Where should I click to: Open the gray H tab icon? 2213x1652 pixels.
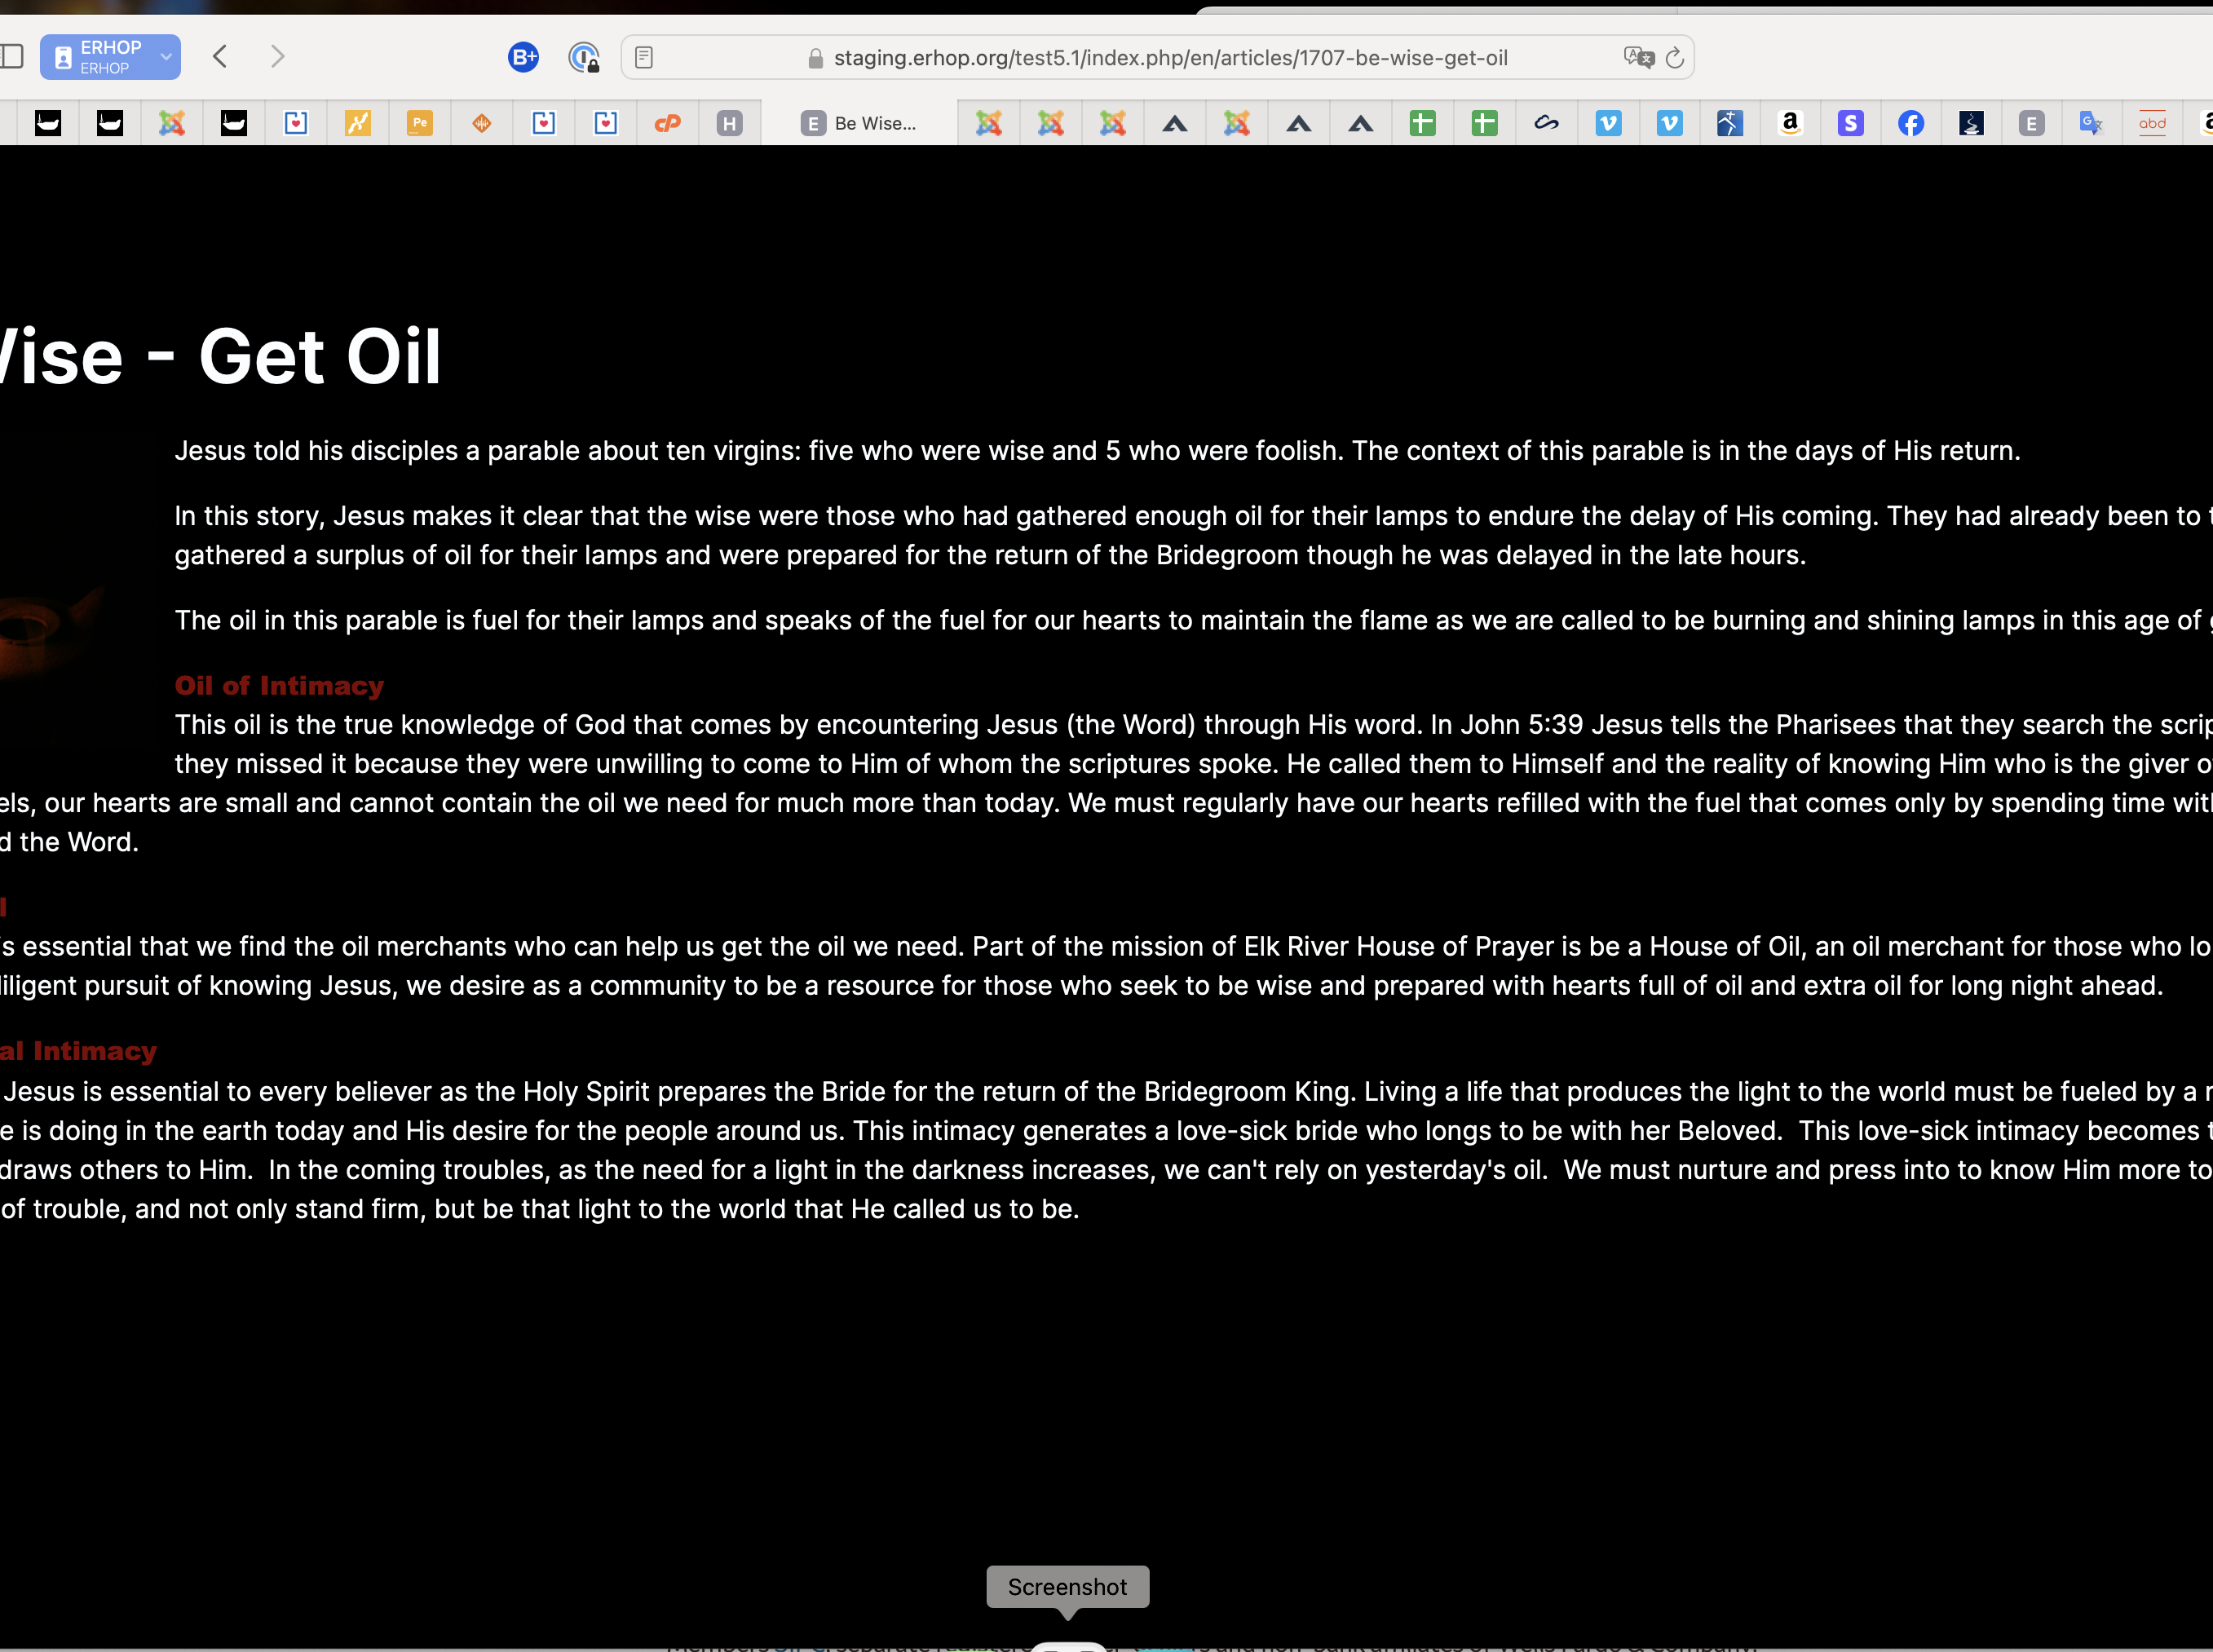(x=729, y=123)
